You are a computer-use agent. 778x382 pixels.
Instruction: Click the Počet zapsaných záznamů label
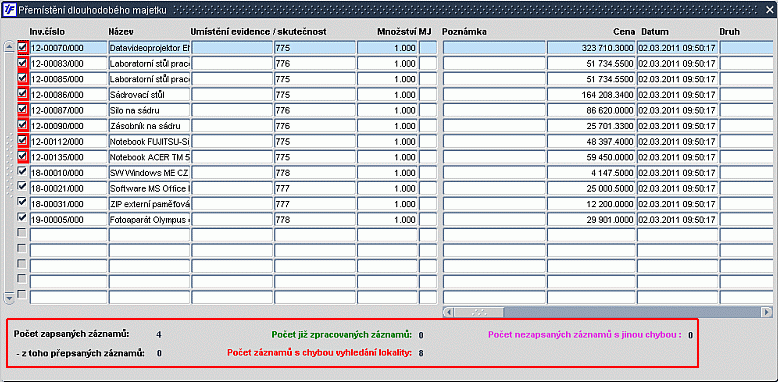point(71,333)
